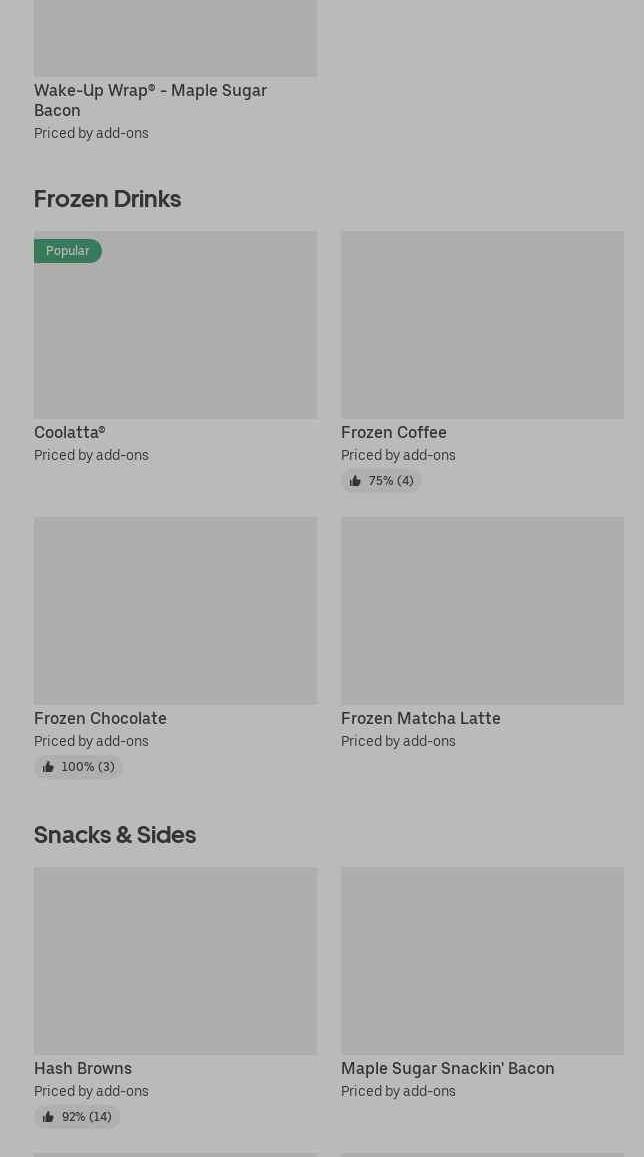Click thumbs-up icon under Hash Browns
Screen dimensions: 644x1157
click(x=48, y=1117)
